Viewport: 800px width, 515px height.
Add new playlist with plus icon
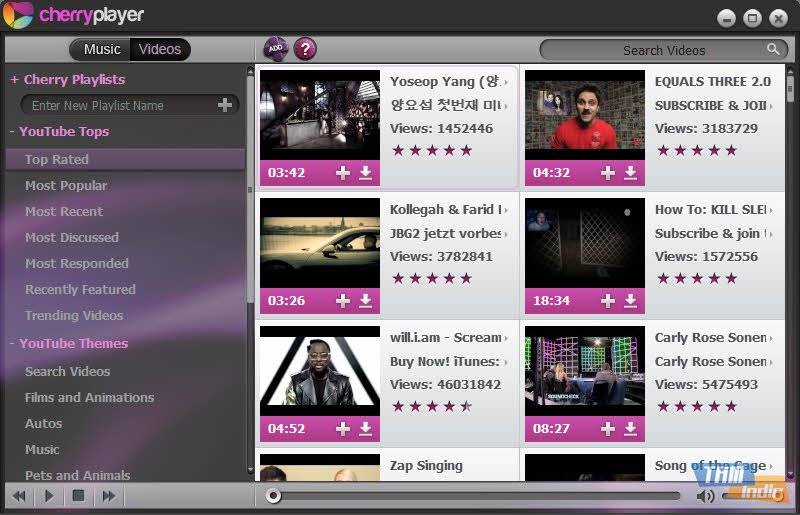[225, 105]
